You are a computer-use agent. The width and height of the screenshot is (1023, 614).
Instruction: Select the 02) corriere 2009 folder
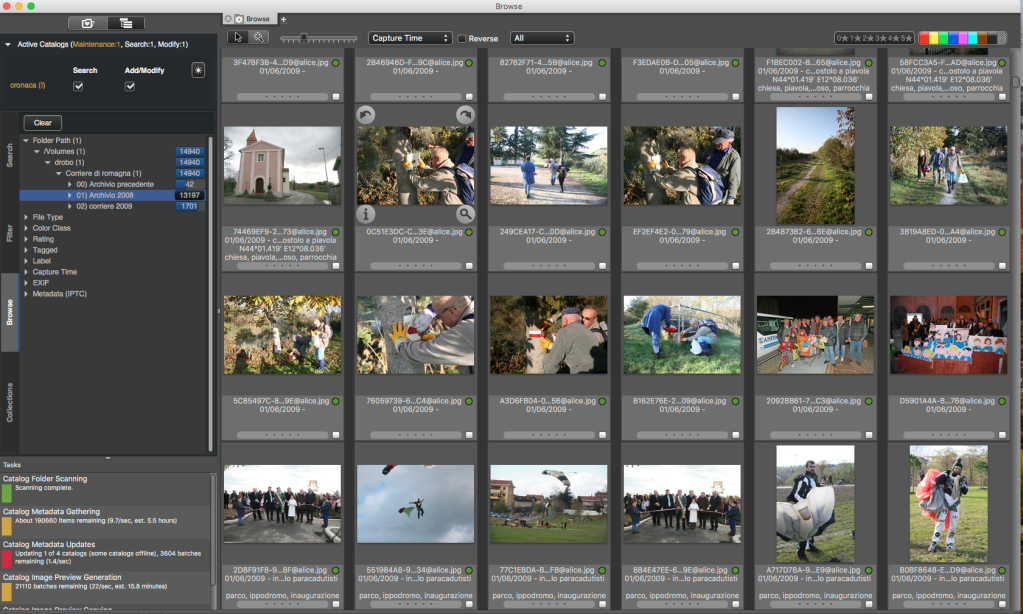(x=105, y=206)
